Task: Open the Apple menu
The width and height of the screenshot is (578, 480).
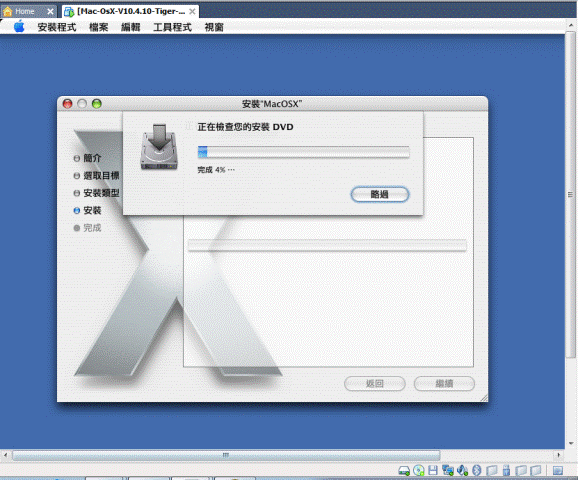Action: pos(19,27)
